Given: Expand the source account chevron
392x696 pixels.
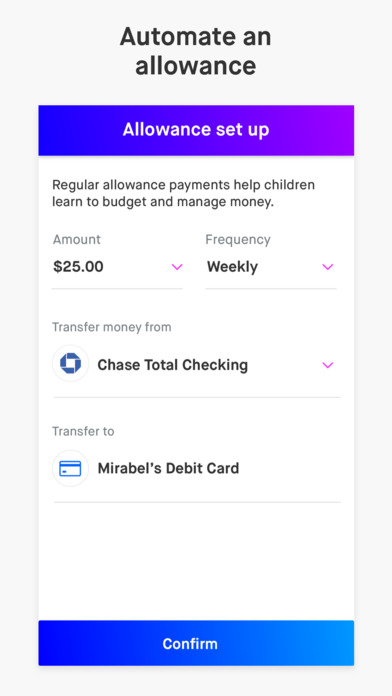Looking at the screenshot, I should tap(328, 365).
